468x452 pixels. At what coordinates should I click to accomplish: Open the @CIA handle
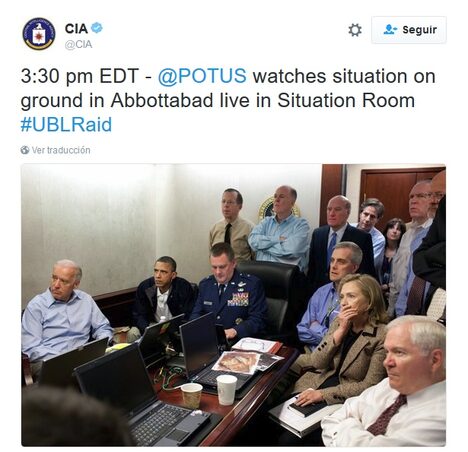(78, 45)
